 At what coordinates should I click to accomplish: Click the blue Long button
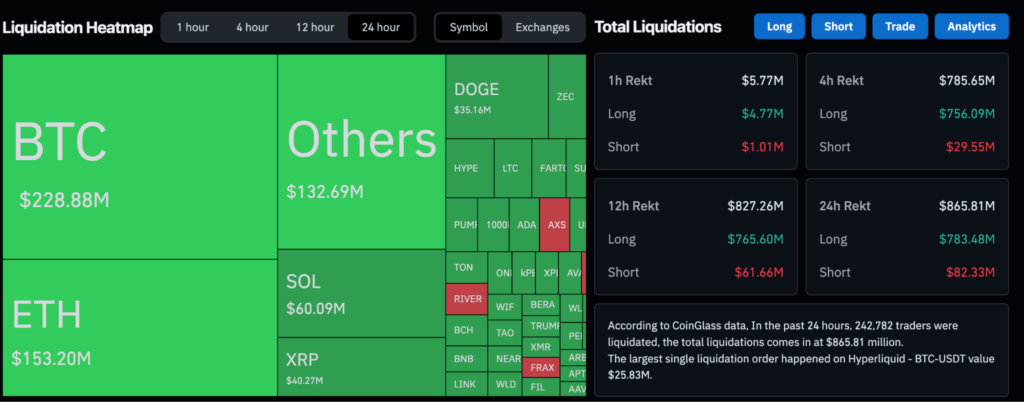click(x=779, y=27)
